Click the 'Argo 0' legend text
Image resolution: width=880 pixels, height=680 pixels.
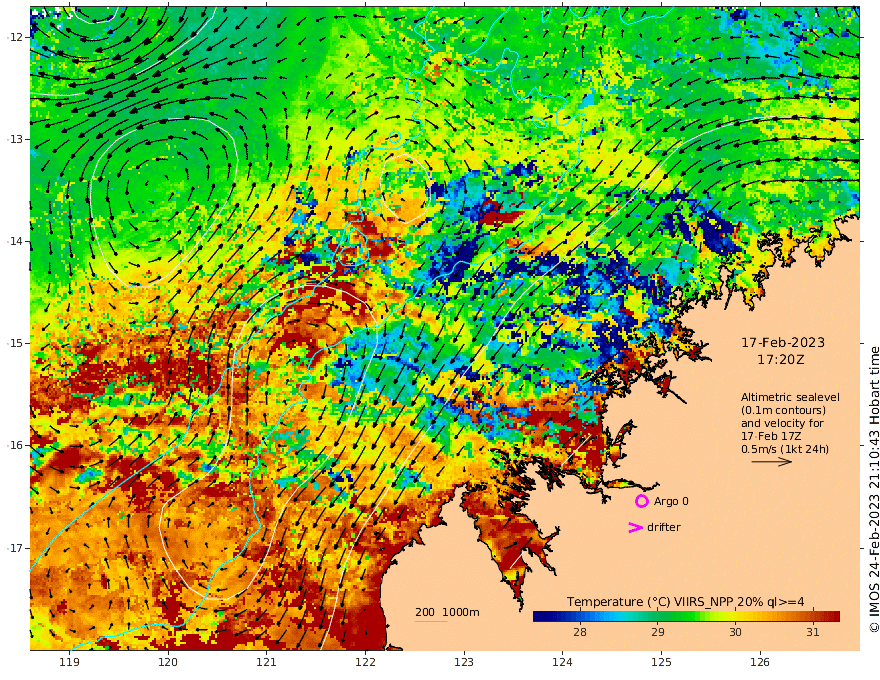pyautogui.click(x=671, y=501)
